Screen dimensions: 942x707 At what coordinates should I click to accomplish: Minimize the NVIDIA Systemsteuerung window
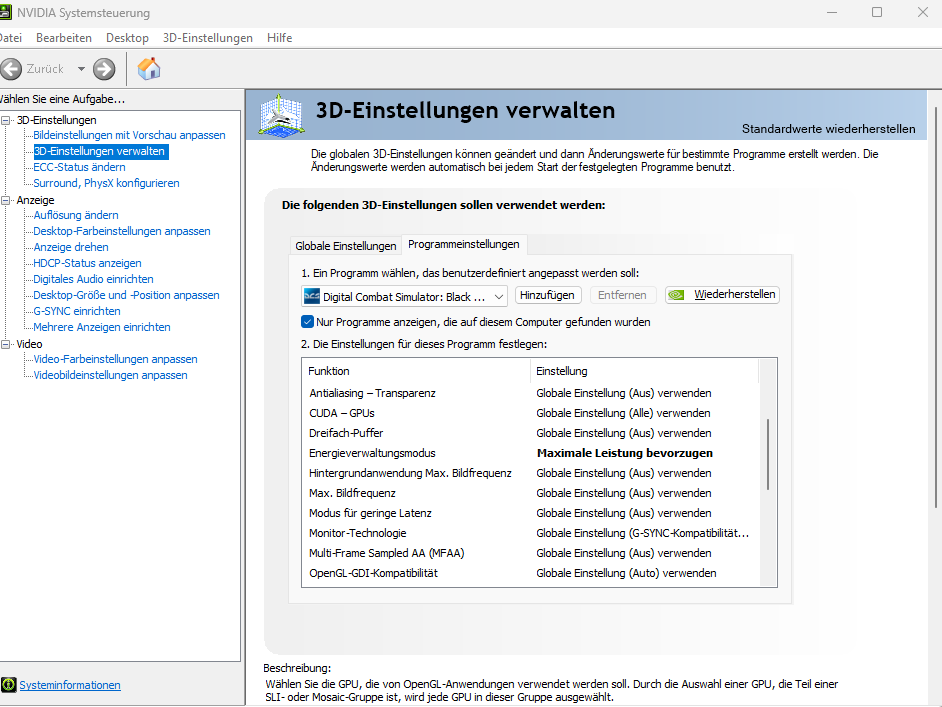coord(832,12)
